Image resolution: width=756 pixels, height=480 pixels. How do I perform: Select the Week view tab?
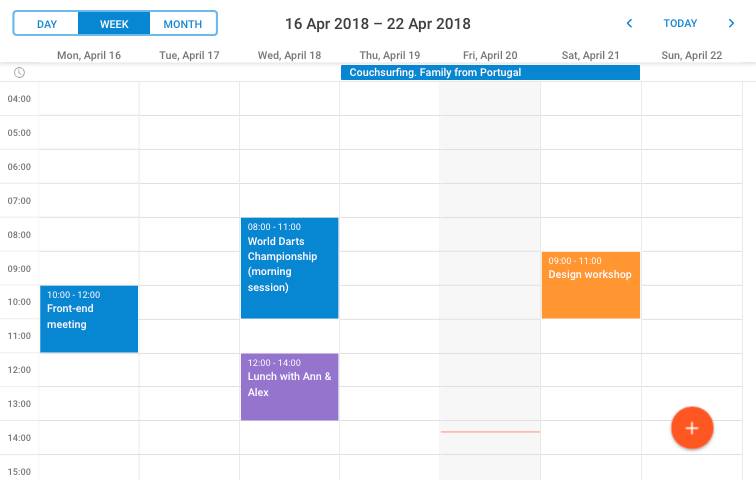[114, 24]
